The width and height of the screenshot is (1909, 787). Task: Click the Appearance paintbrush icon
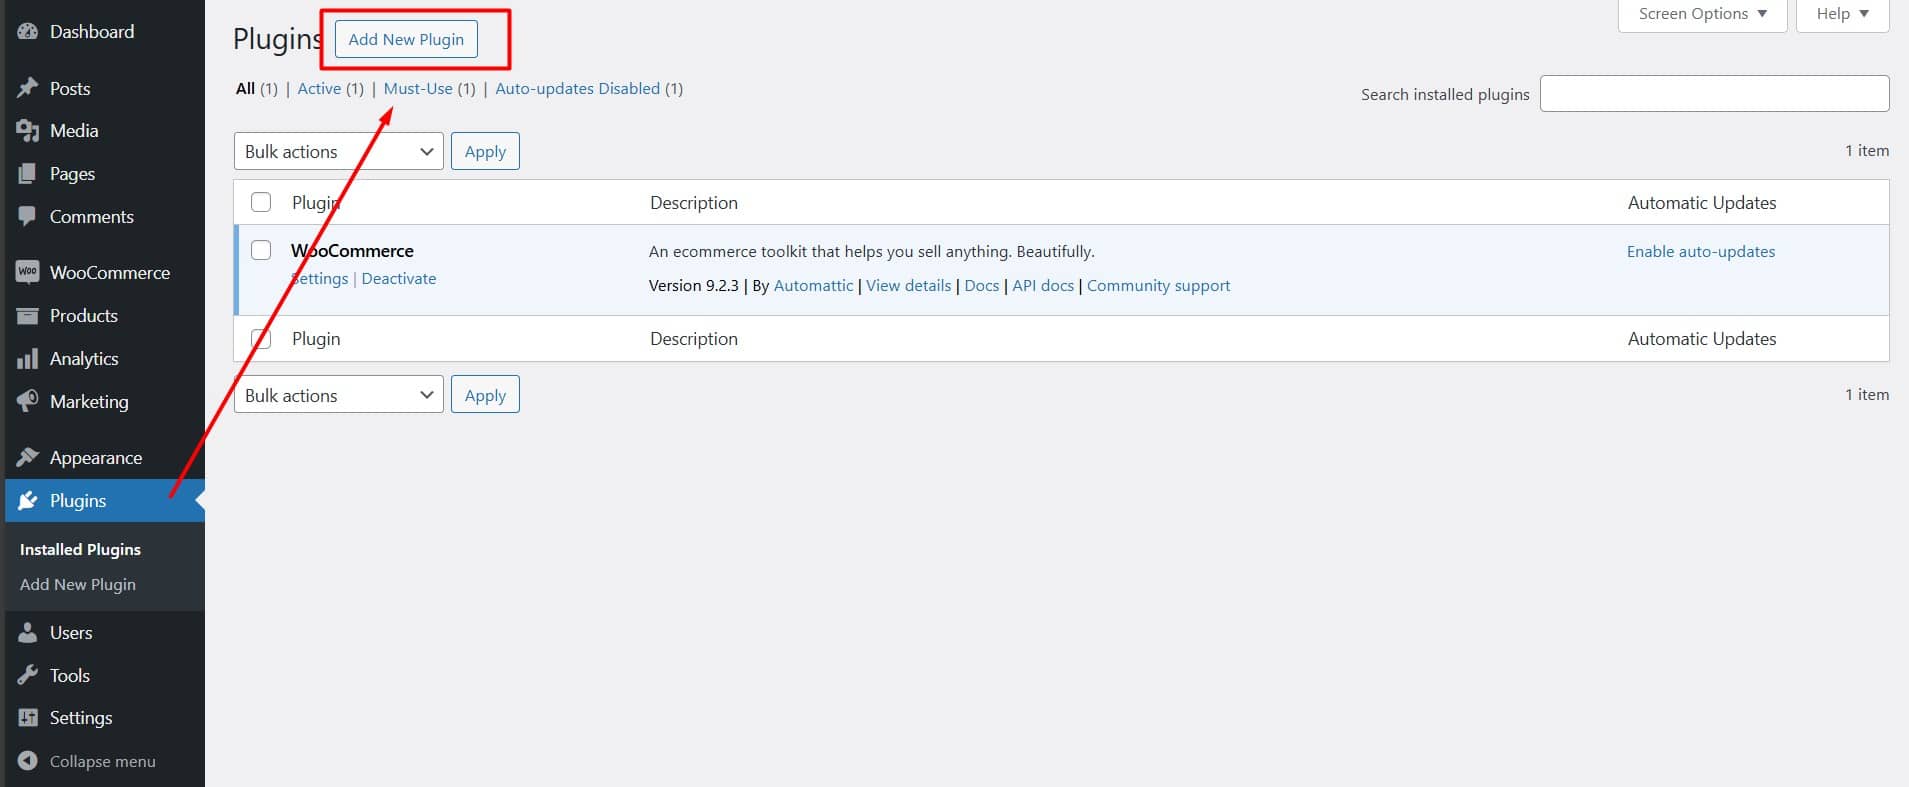[28, 457]
